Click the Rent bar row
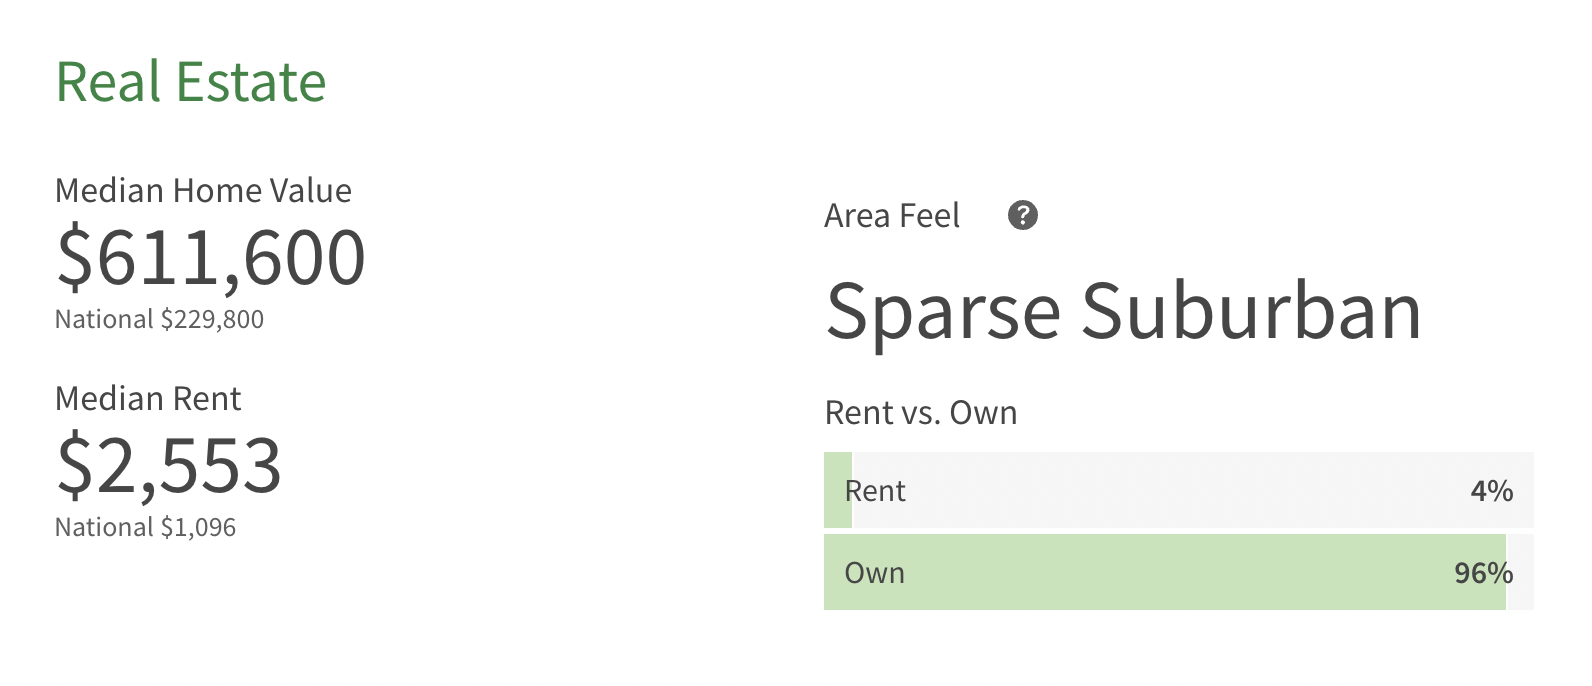Image resolution: width=1592 pixels, height=686 pixels. pos(1179,490)
